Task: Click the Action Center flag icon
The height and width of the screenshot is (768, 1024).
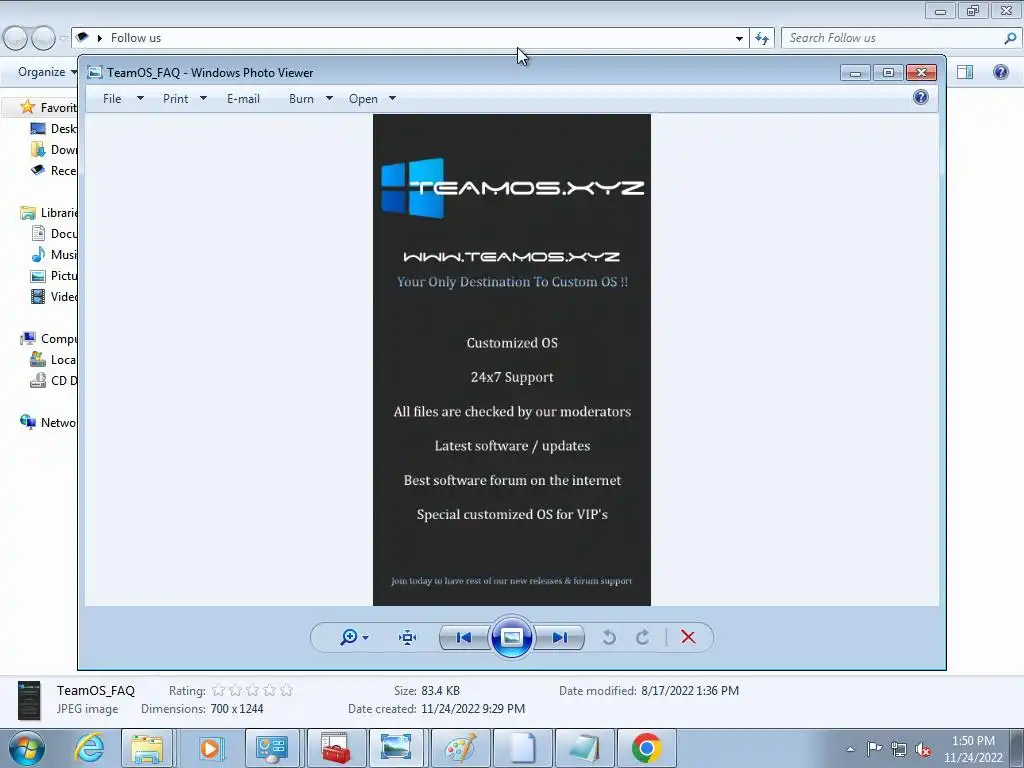Action: [874, 749]
